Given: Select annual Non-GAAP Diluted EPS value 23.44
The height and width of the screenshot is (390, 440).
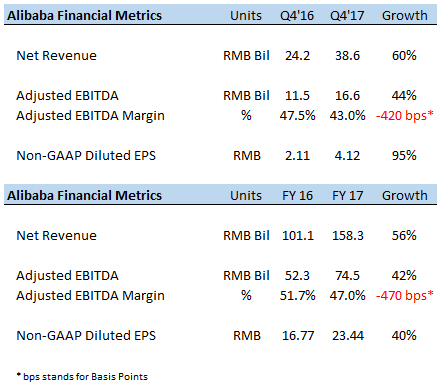Looking at the screenshot, I should coord(348,336).
